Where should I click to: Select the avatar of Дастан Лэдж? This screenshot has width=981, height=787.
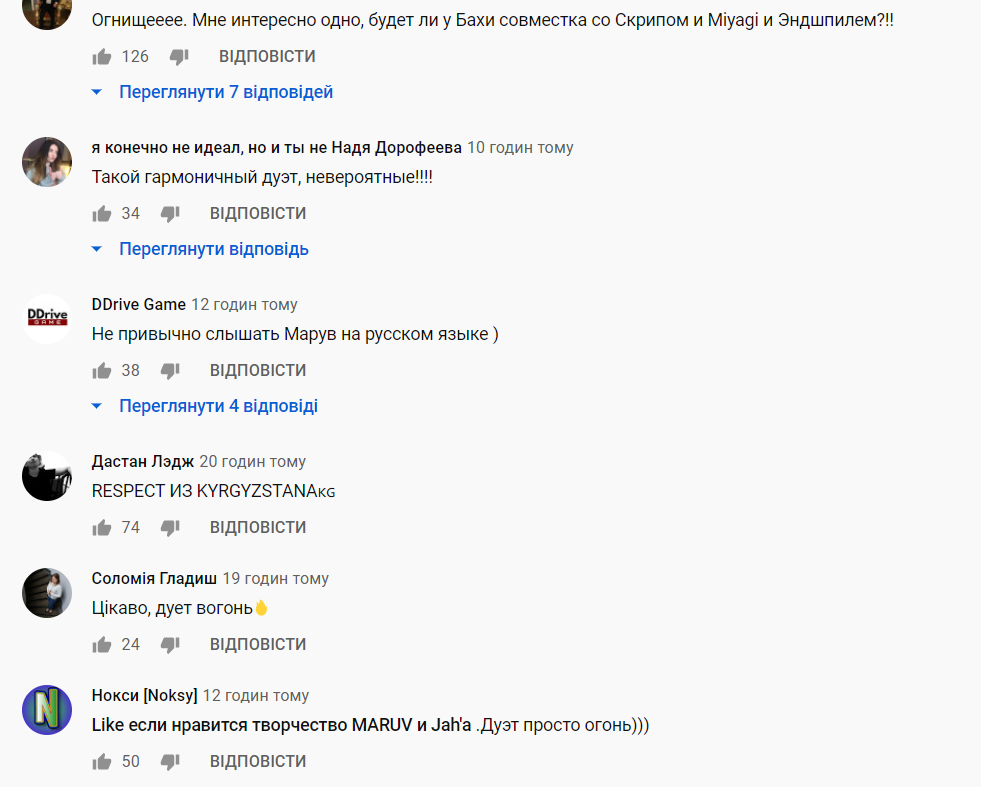46,476
